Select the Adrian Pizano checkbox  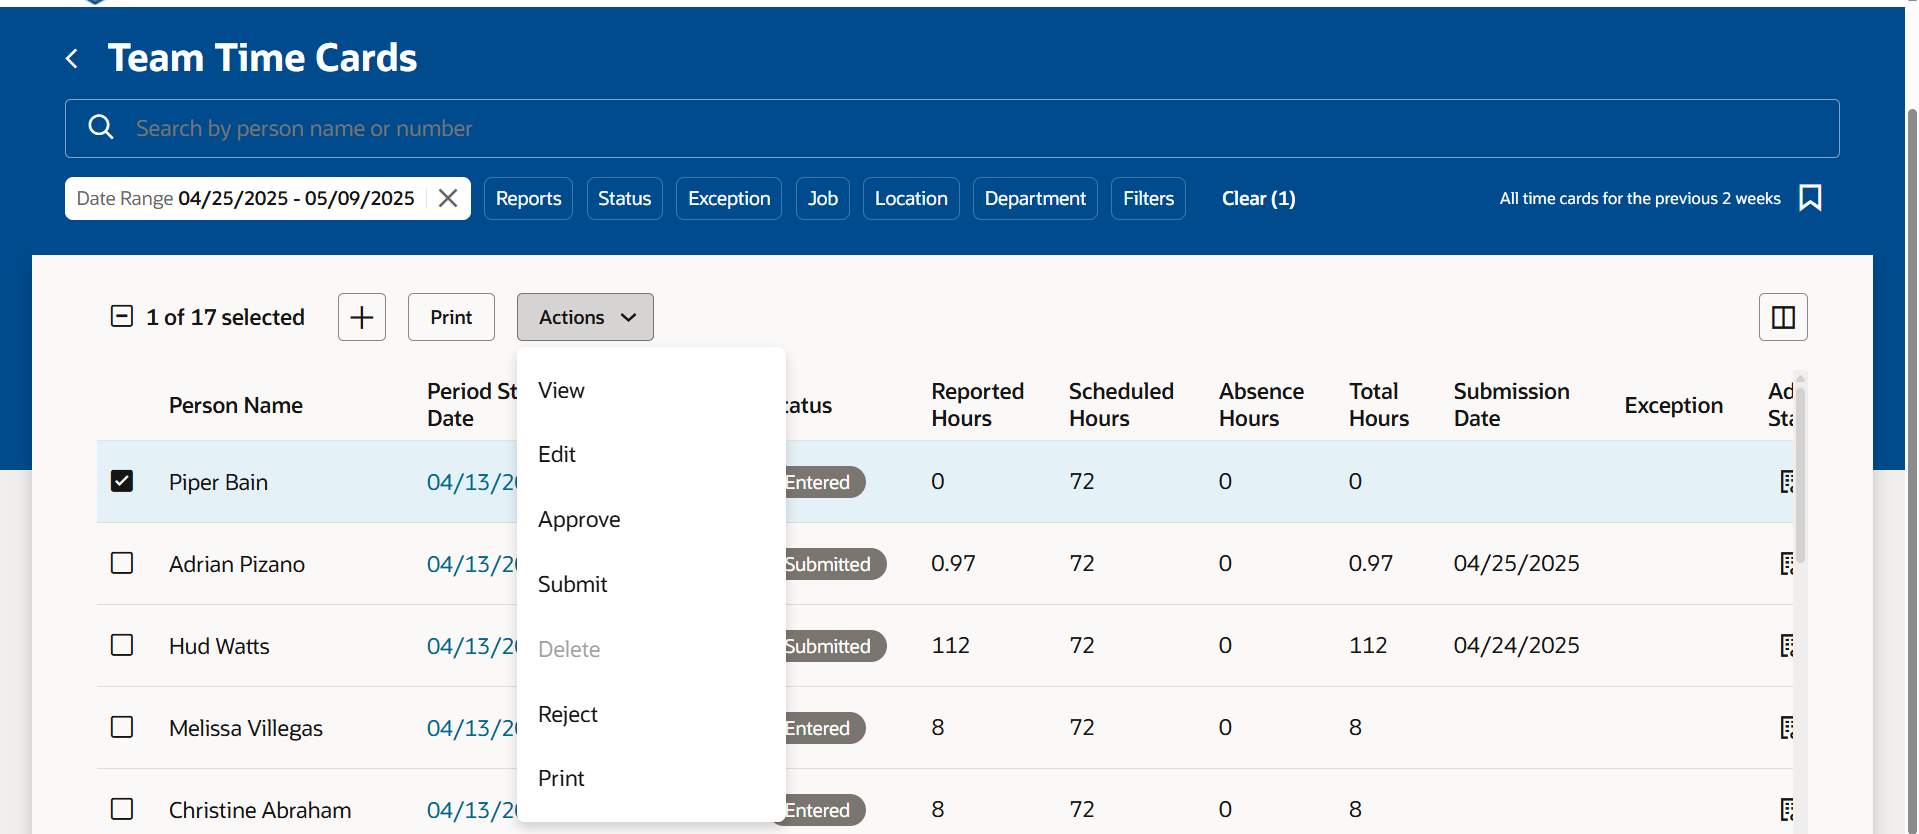coord(122,563)
